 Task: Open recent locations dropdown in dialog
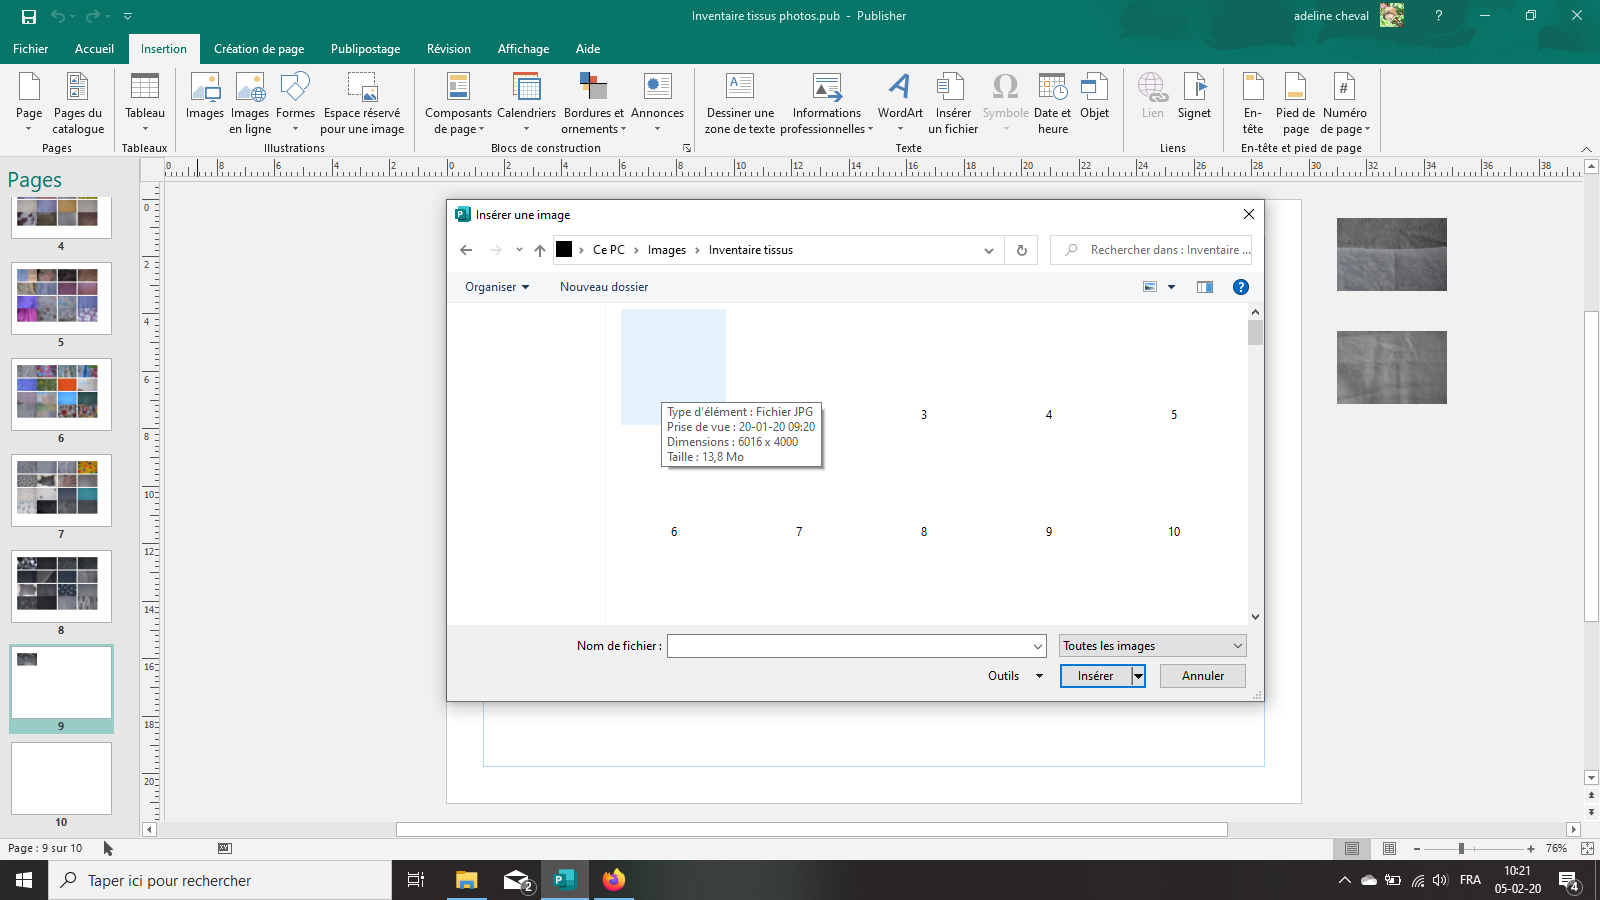pos(519,250)
